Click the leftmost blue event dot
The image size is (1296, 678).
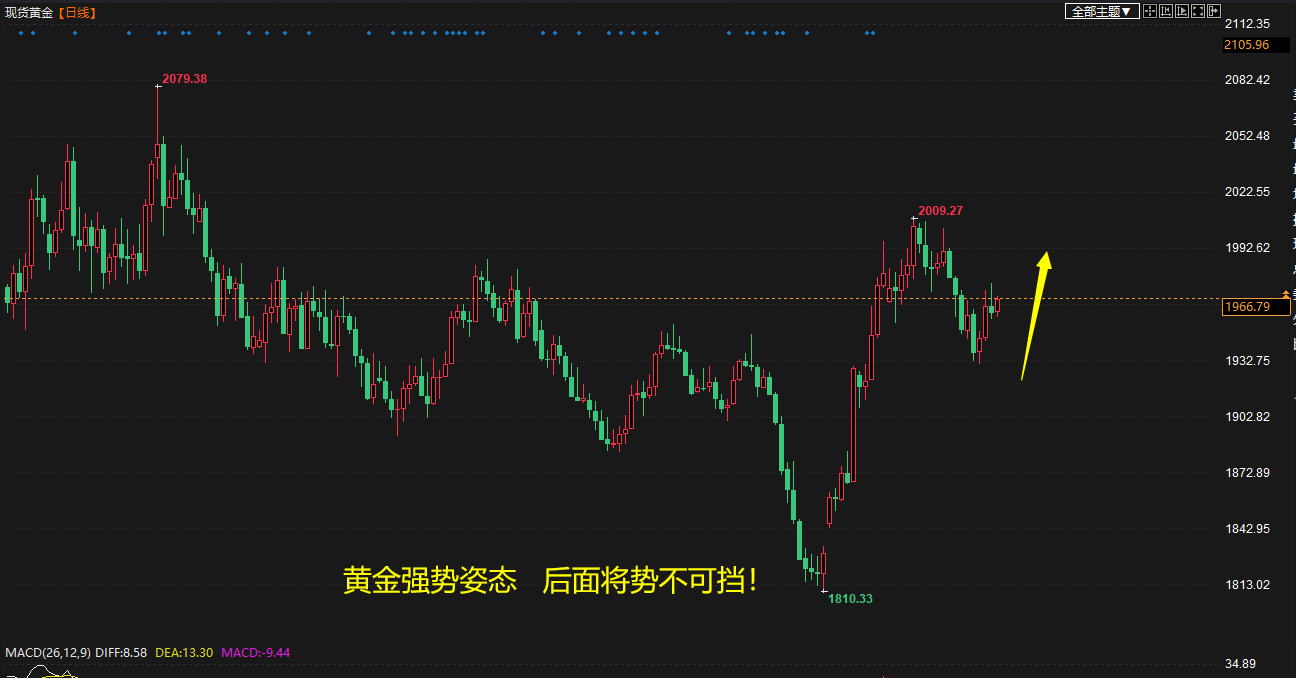(x=21, y=33)
